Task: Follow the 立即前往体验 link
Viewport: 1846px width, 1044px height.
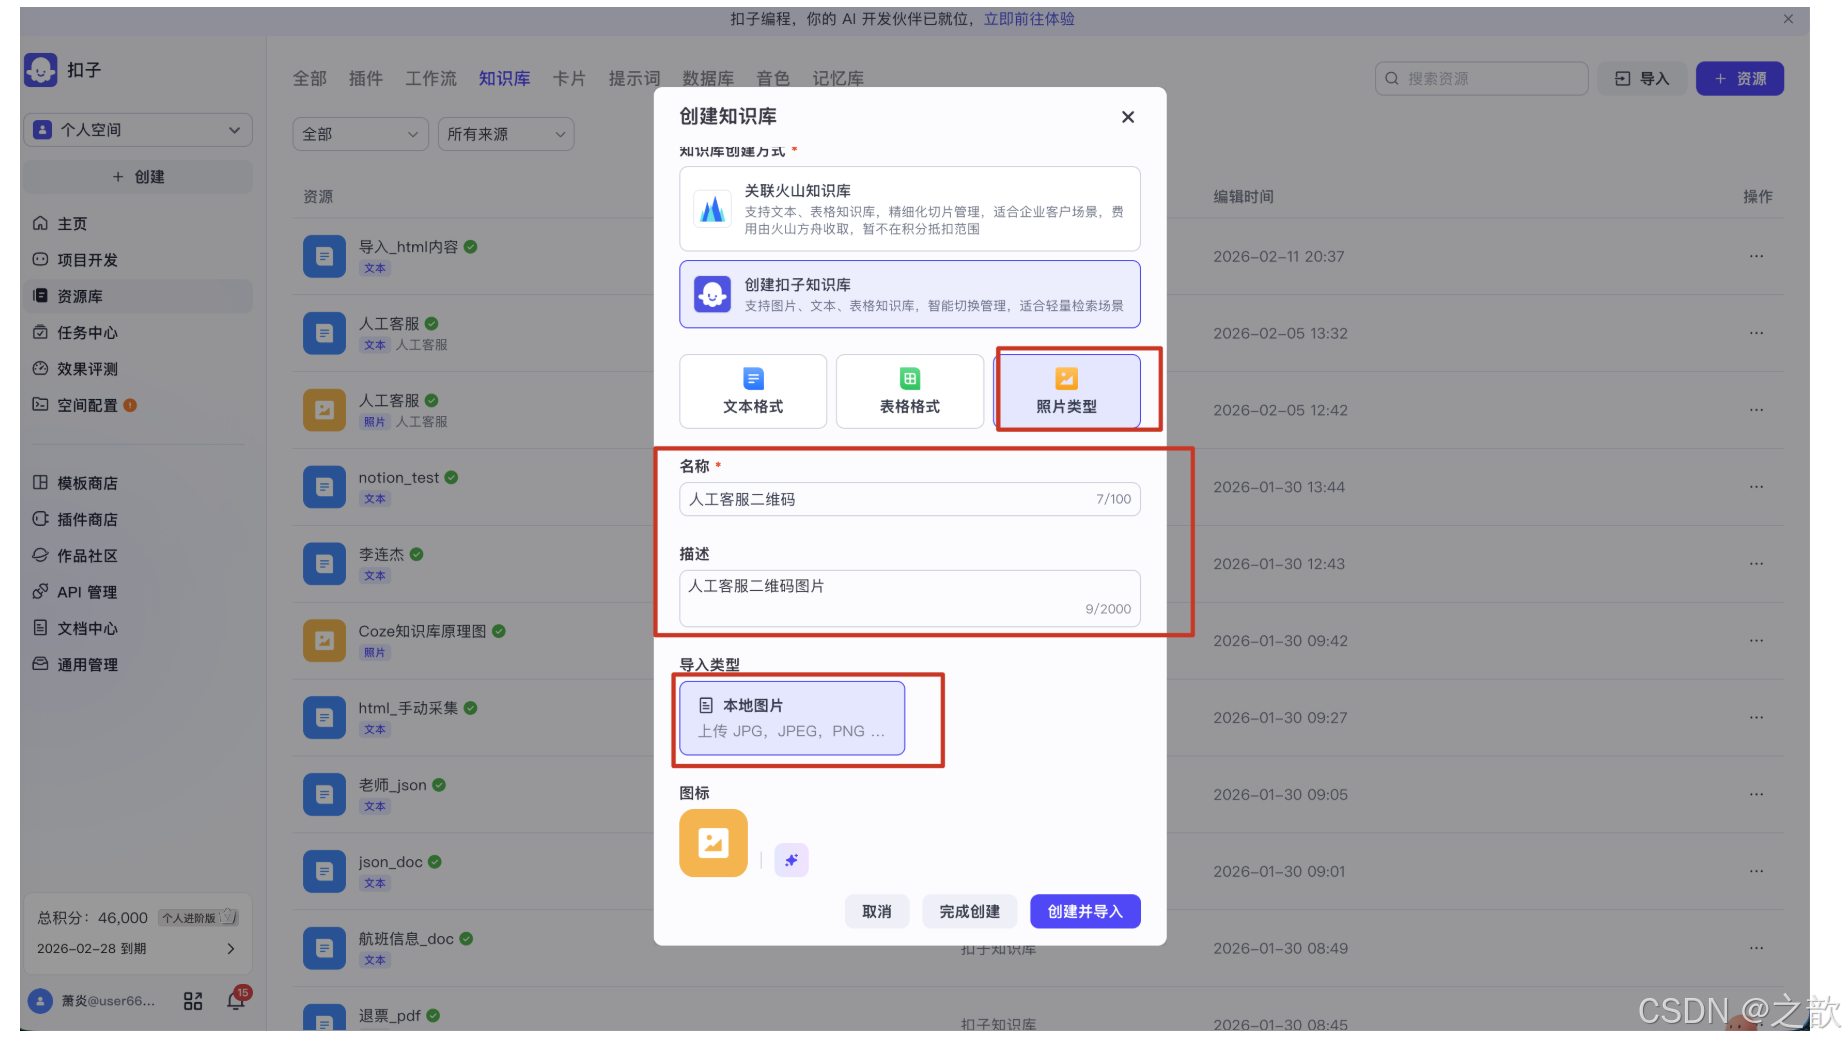Action: click(x=1028, y=19)
